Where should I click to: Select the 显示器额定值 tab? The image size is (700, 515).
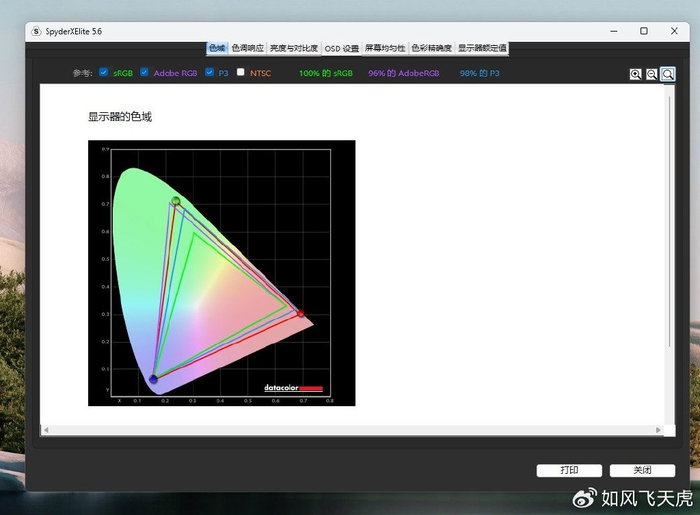coord(483,48)
